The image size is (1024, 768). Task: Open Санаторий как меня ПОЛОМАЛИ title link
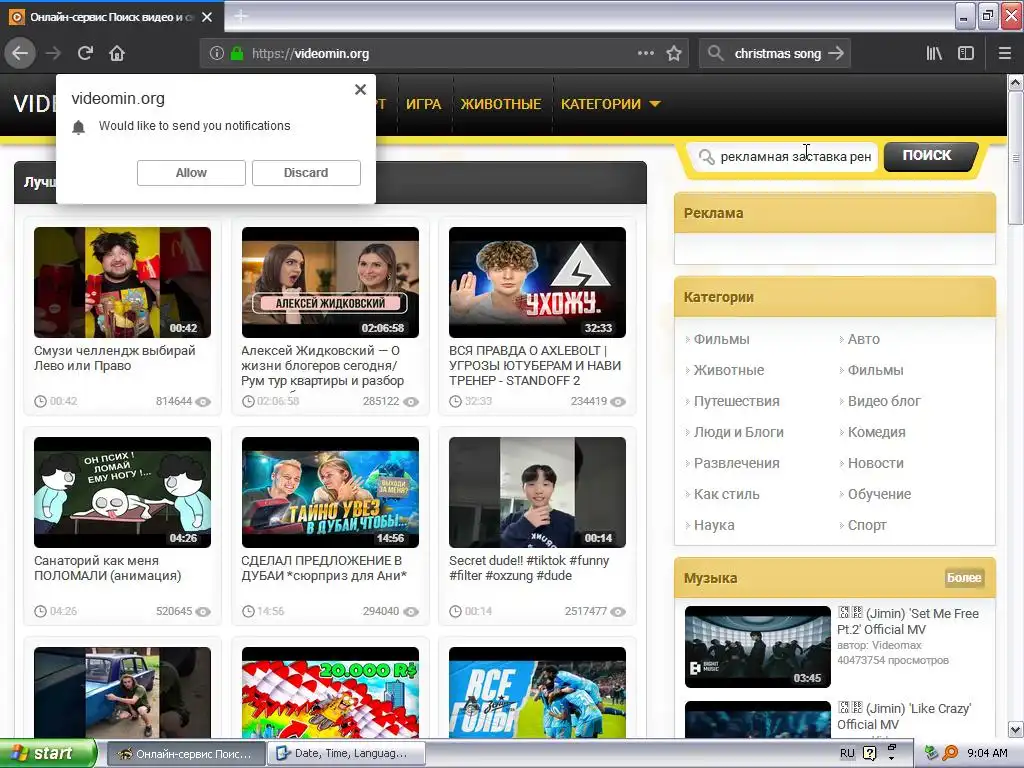click(108, 568)
